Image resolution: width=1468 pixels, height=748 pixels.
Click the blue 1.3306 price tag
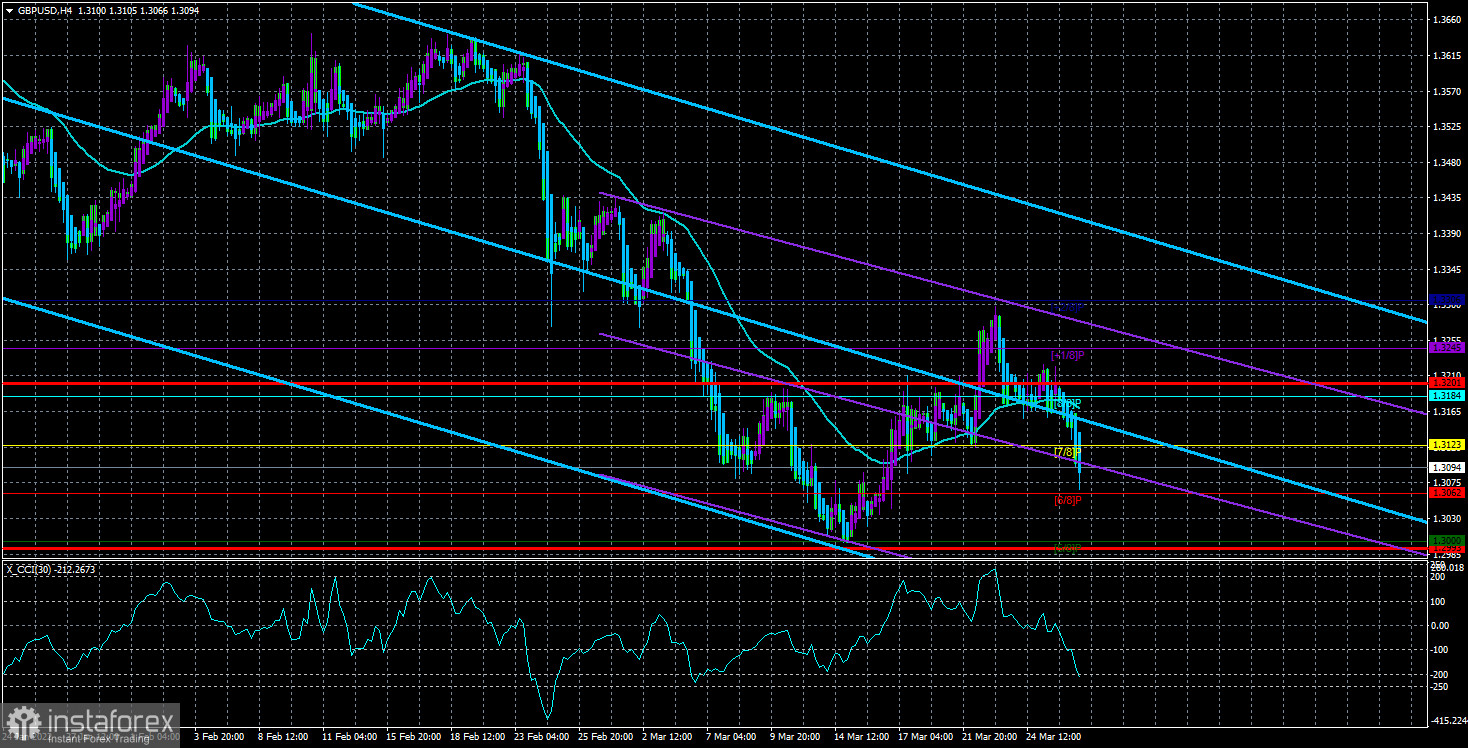coord(1447,300)
